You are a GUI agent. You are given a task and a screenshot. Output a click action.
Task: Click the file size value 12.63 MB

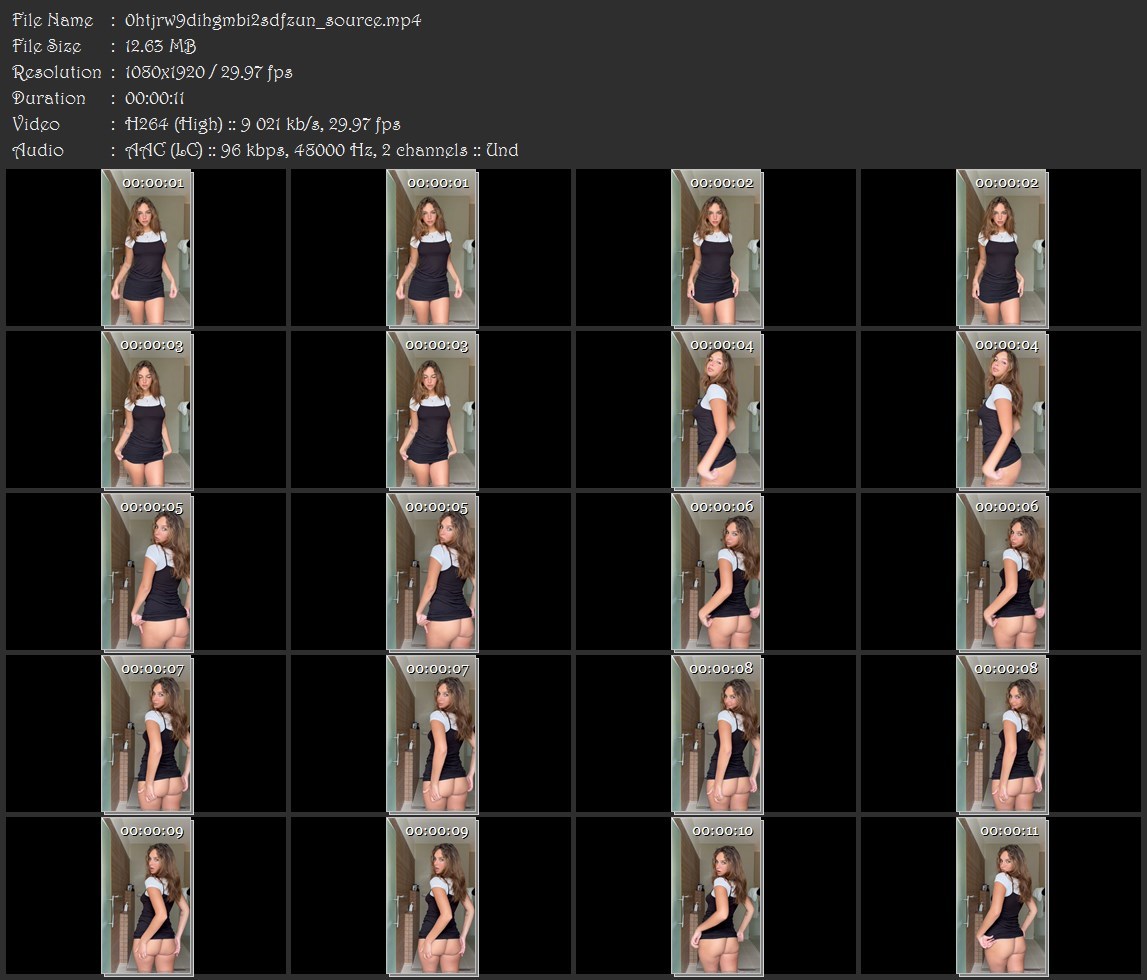160,46
